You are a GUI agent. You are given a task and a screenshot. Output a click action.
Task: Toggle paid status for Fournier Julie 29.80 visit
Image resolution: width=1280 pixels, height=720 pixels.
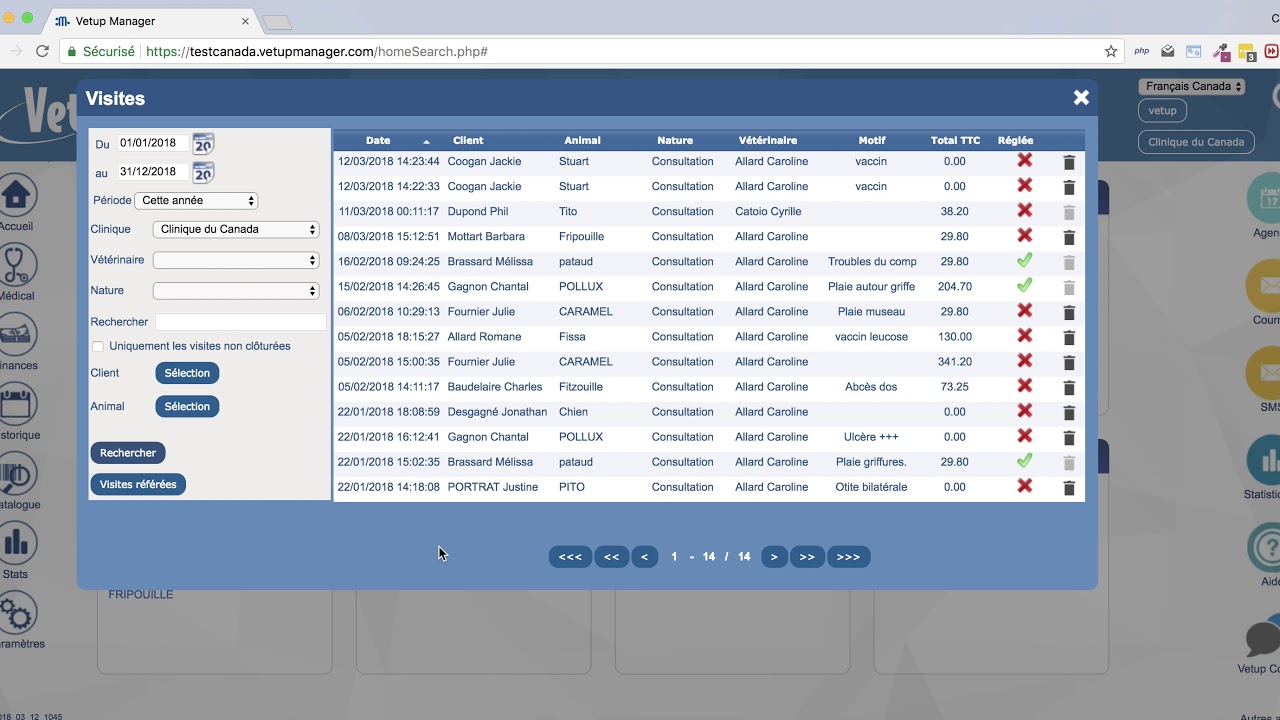1024,311
